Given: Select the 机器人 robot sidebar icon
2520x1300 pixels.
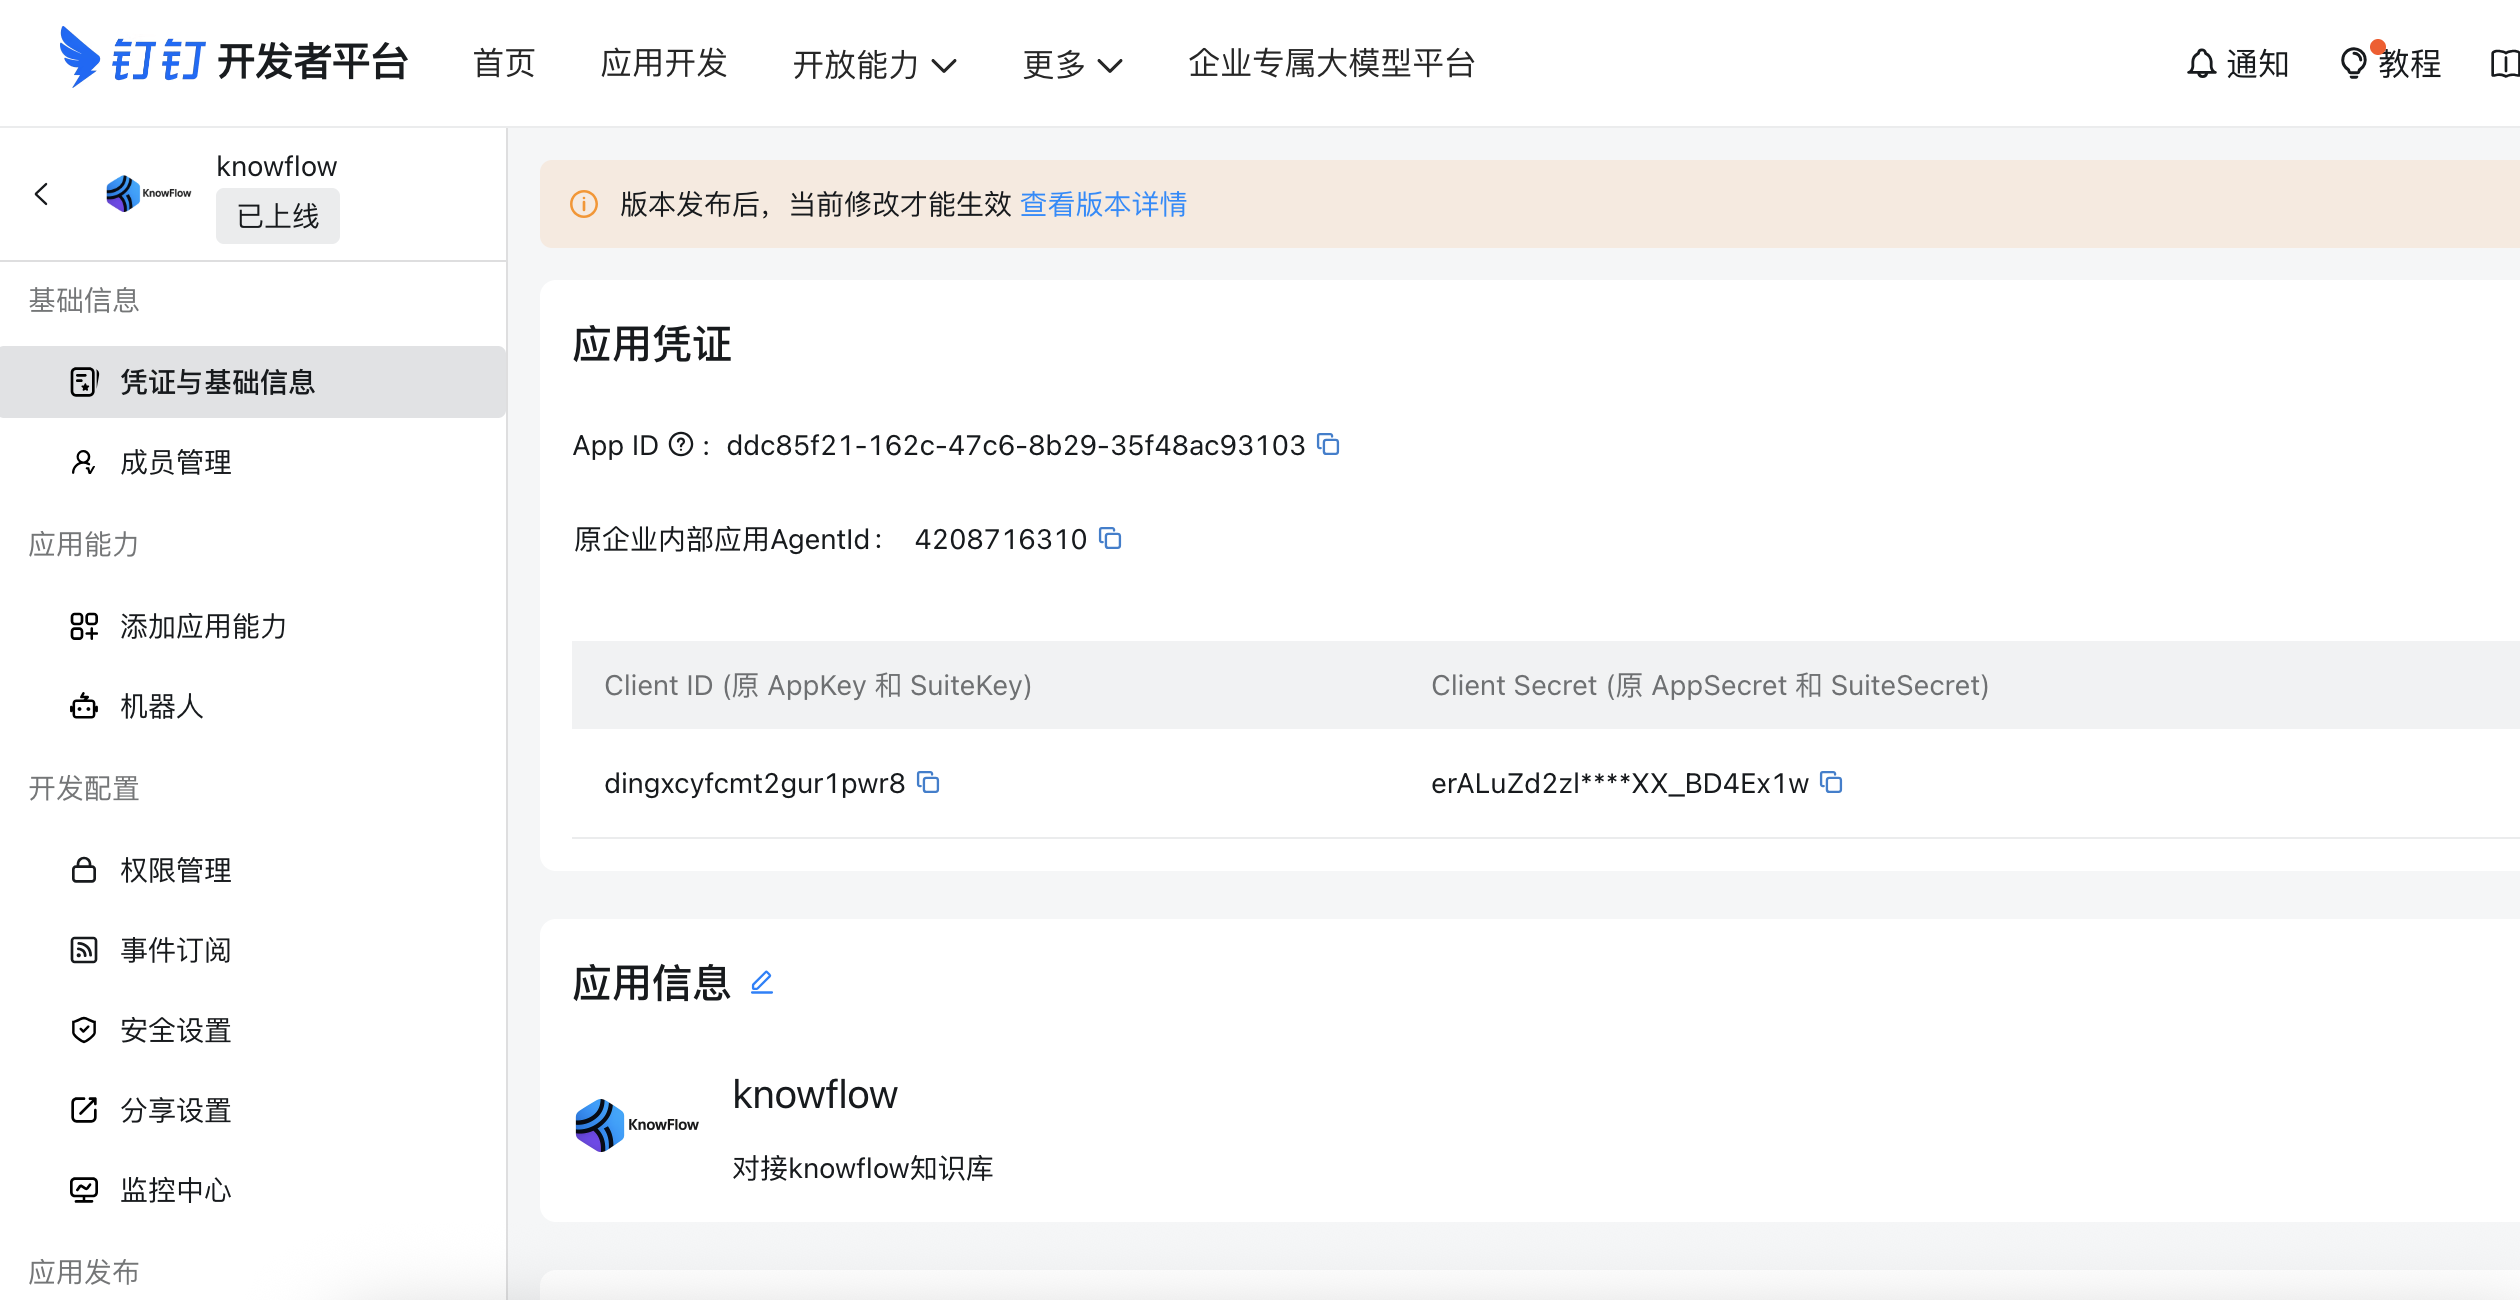Looking at the screenshot, I should tap(84, 707).
